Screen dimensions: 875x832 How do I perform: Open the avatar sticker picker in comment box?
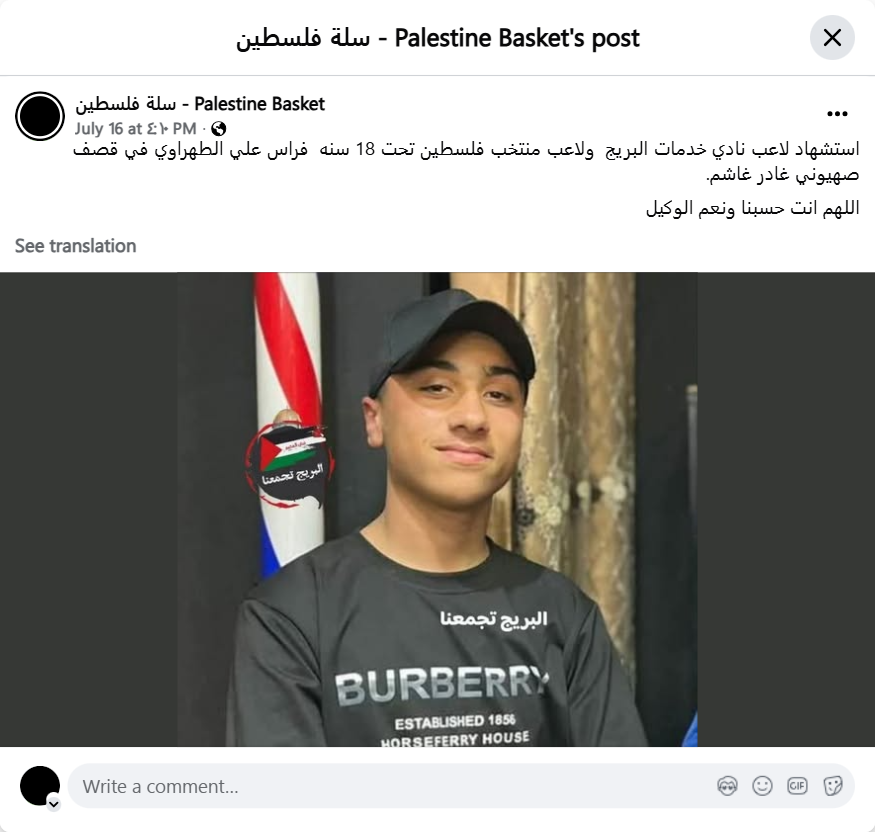(727, 786)
